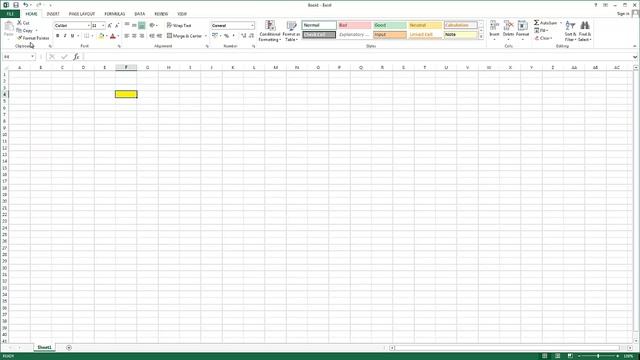
Task: Click the zoom slider handle in status bar
Action: click(598, 356)
